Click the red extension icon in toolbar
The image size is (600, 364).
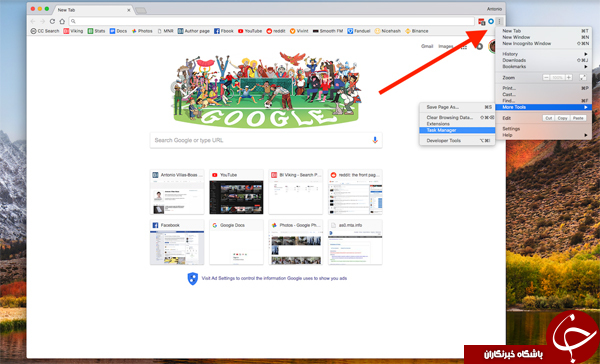482,21
